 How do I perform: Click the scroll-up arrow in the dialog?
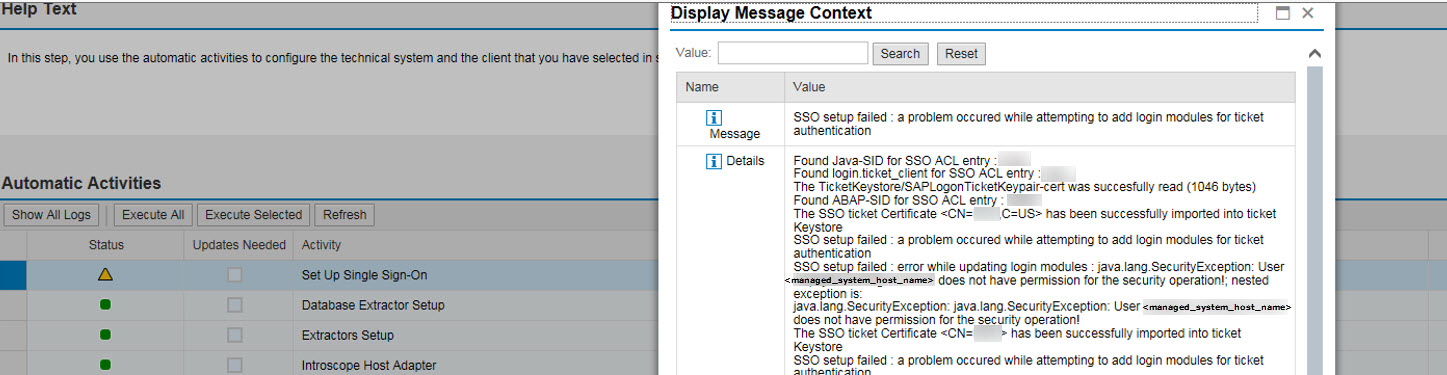click(1315, 53)
